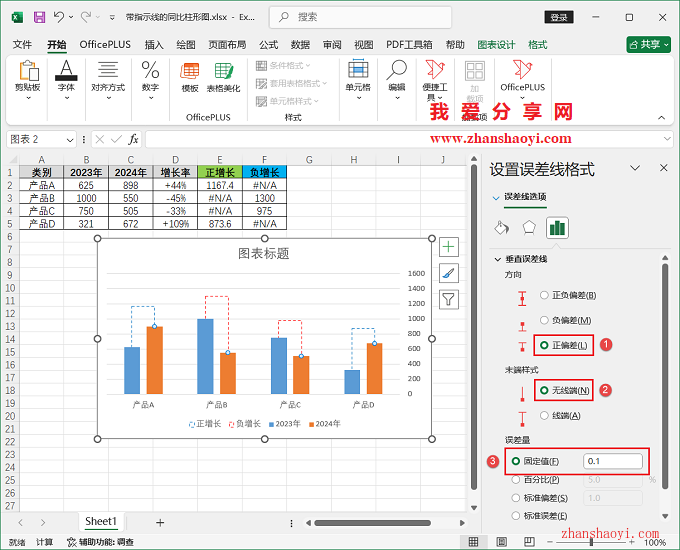Viewport: 680px width, 550px height.
Task: Open the Effects pentagon tab
Action: 529,227
